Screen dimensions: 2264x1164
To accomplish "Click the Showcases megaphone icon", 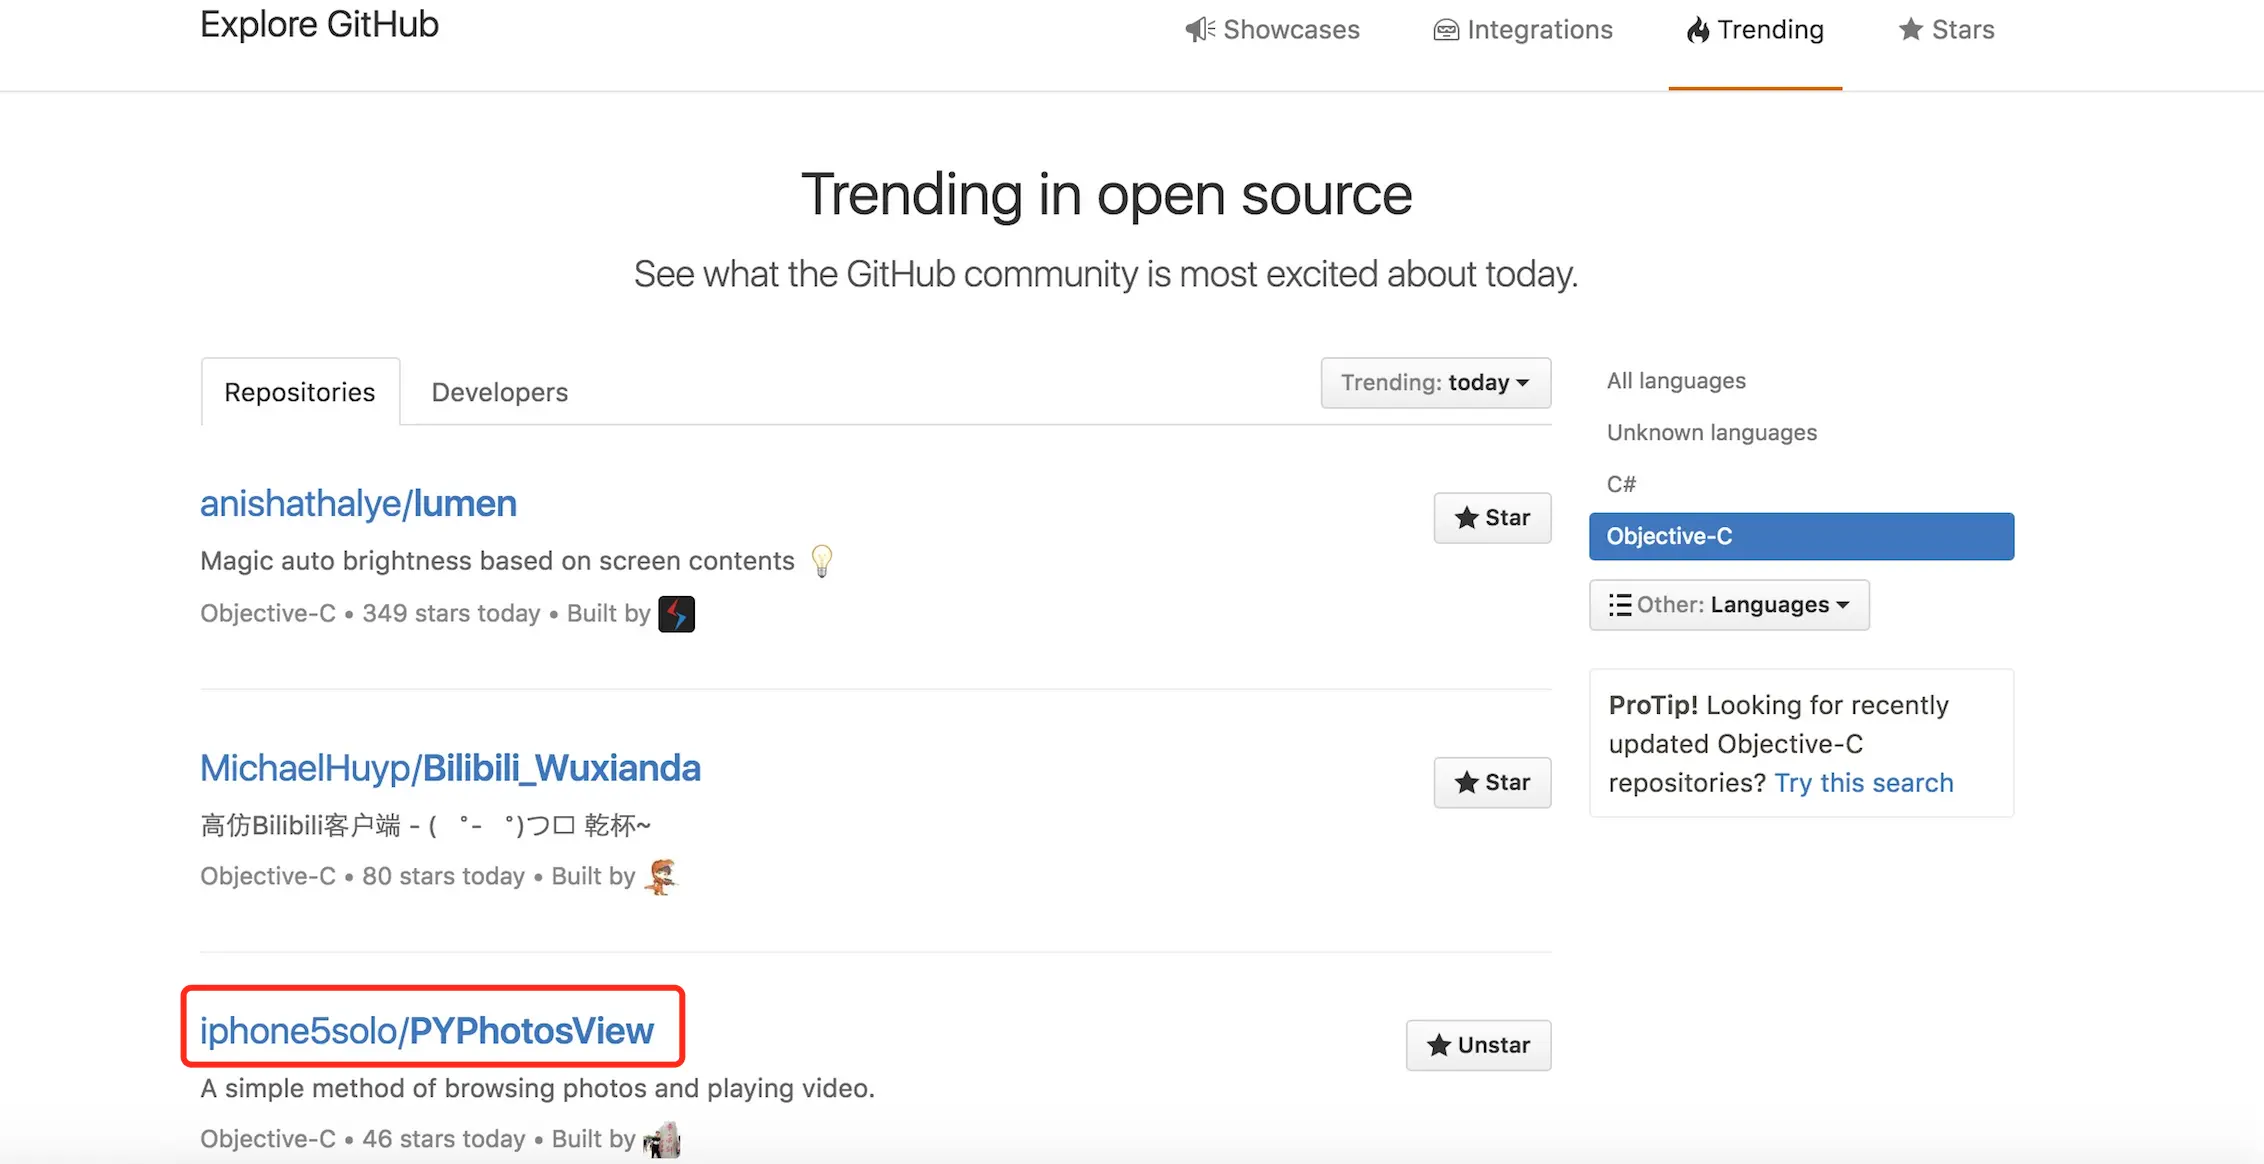I will click(x=1199, y=30).
